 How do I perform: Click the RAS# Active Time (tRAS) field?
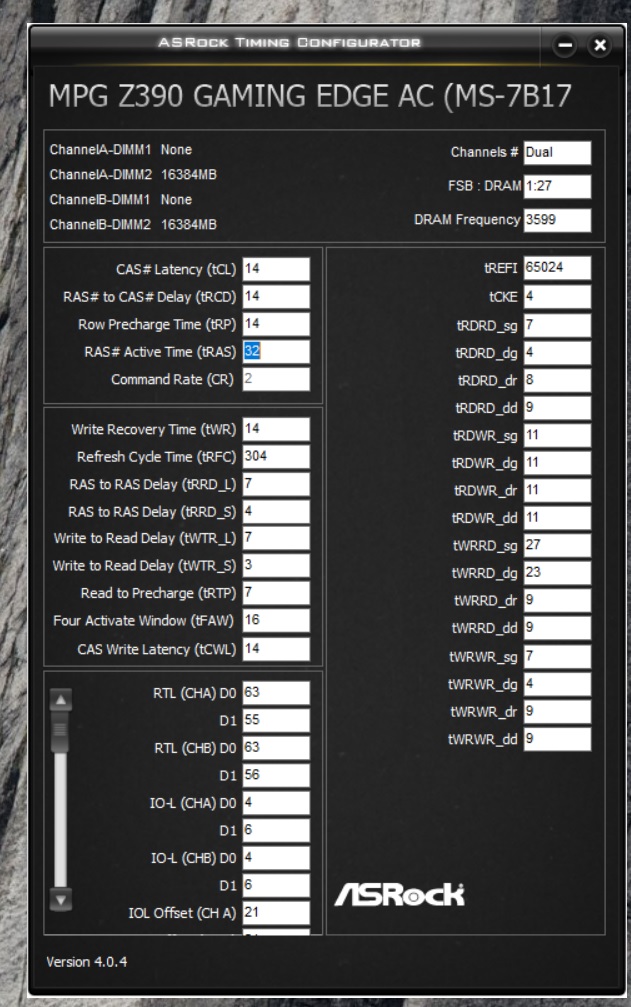pos(276,352)
